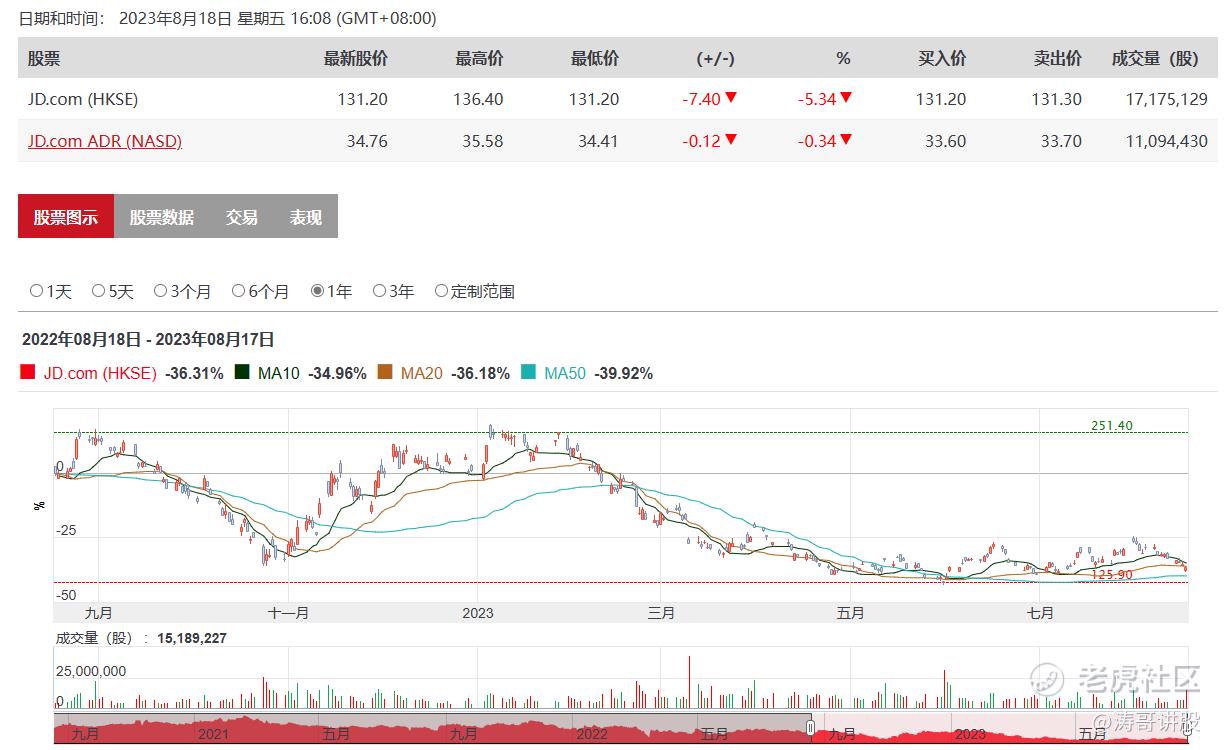Switch to the 股票数据 tab
The height and width of the screenshot is (750, 1224).
[x=162, y=216]
